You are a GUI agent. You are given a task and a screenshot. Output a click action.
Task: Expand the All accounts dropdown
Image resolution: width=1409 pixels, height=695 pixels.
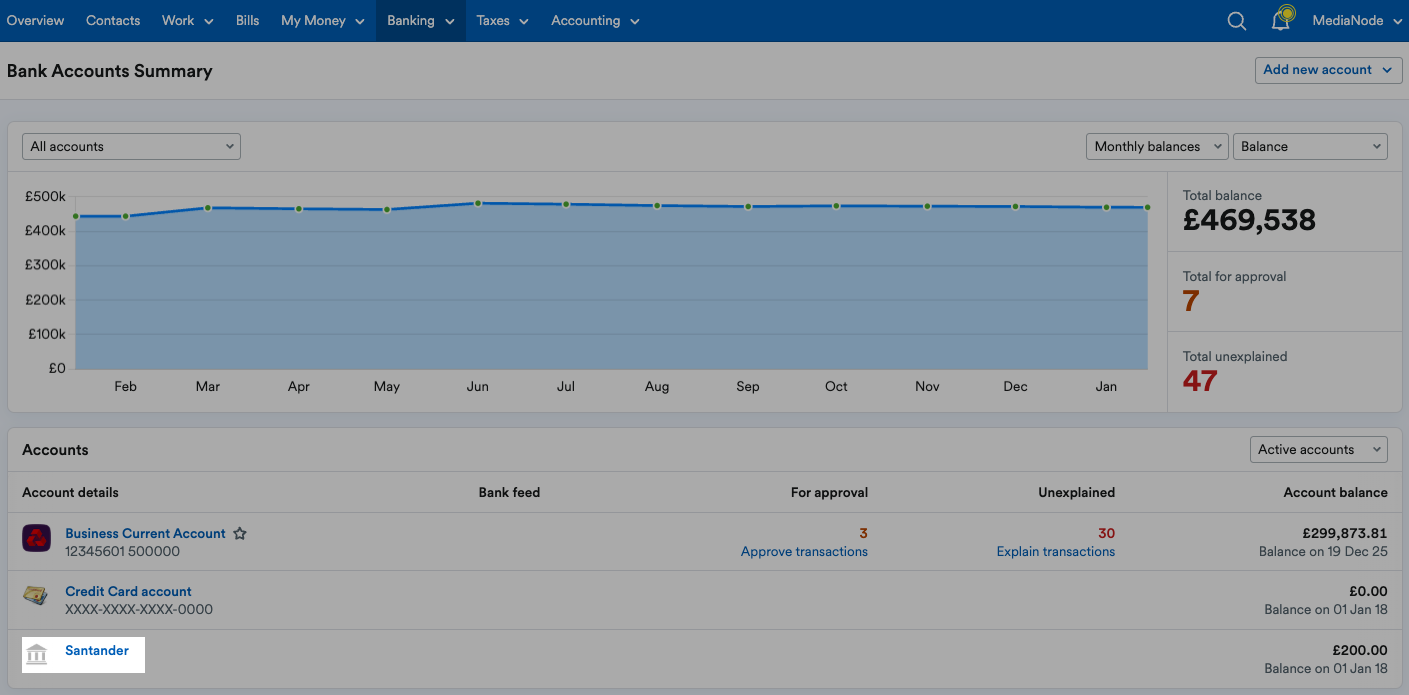(131, 146)
